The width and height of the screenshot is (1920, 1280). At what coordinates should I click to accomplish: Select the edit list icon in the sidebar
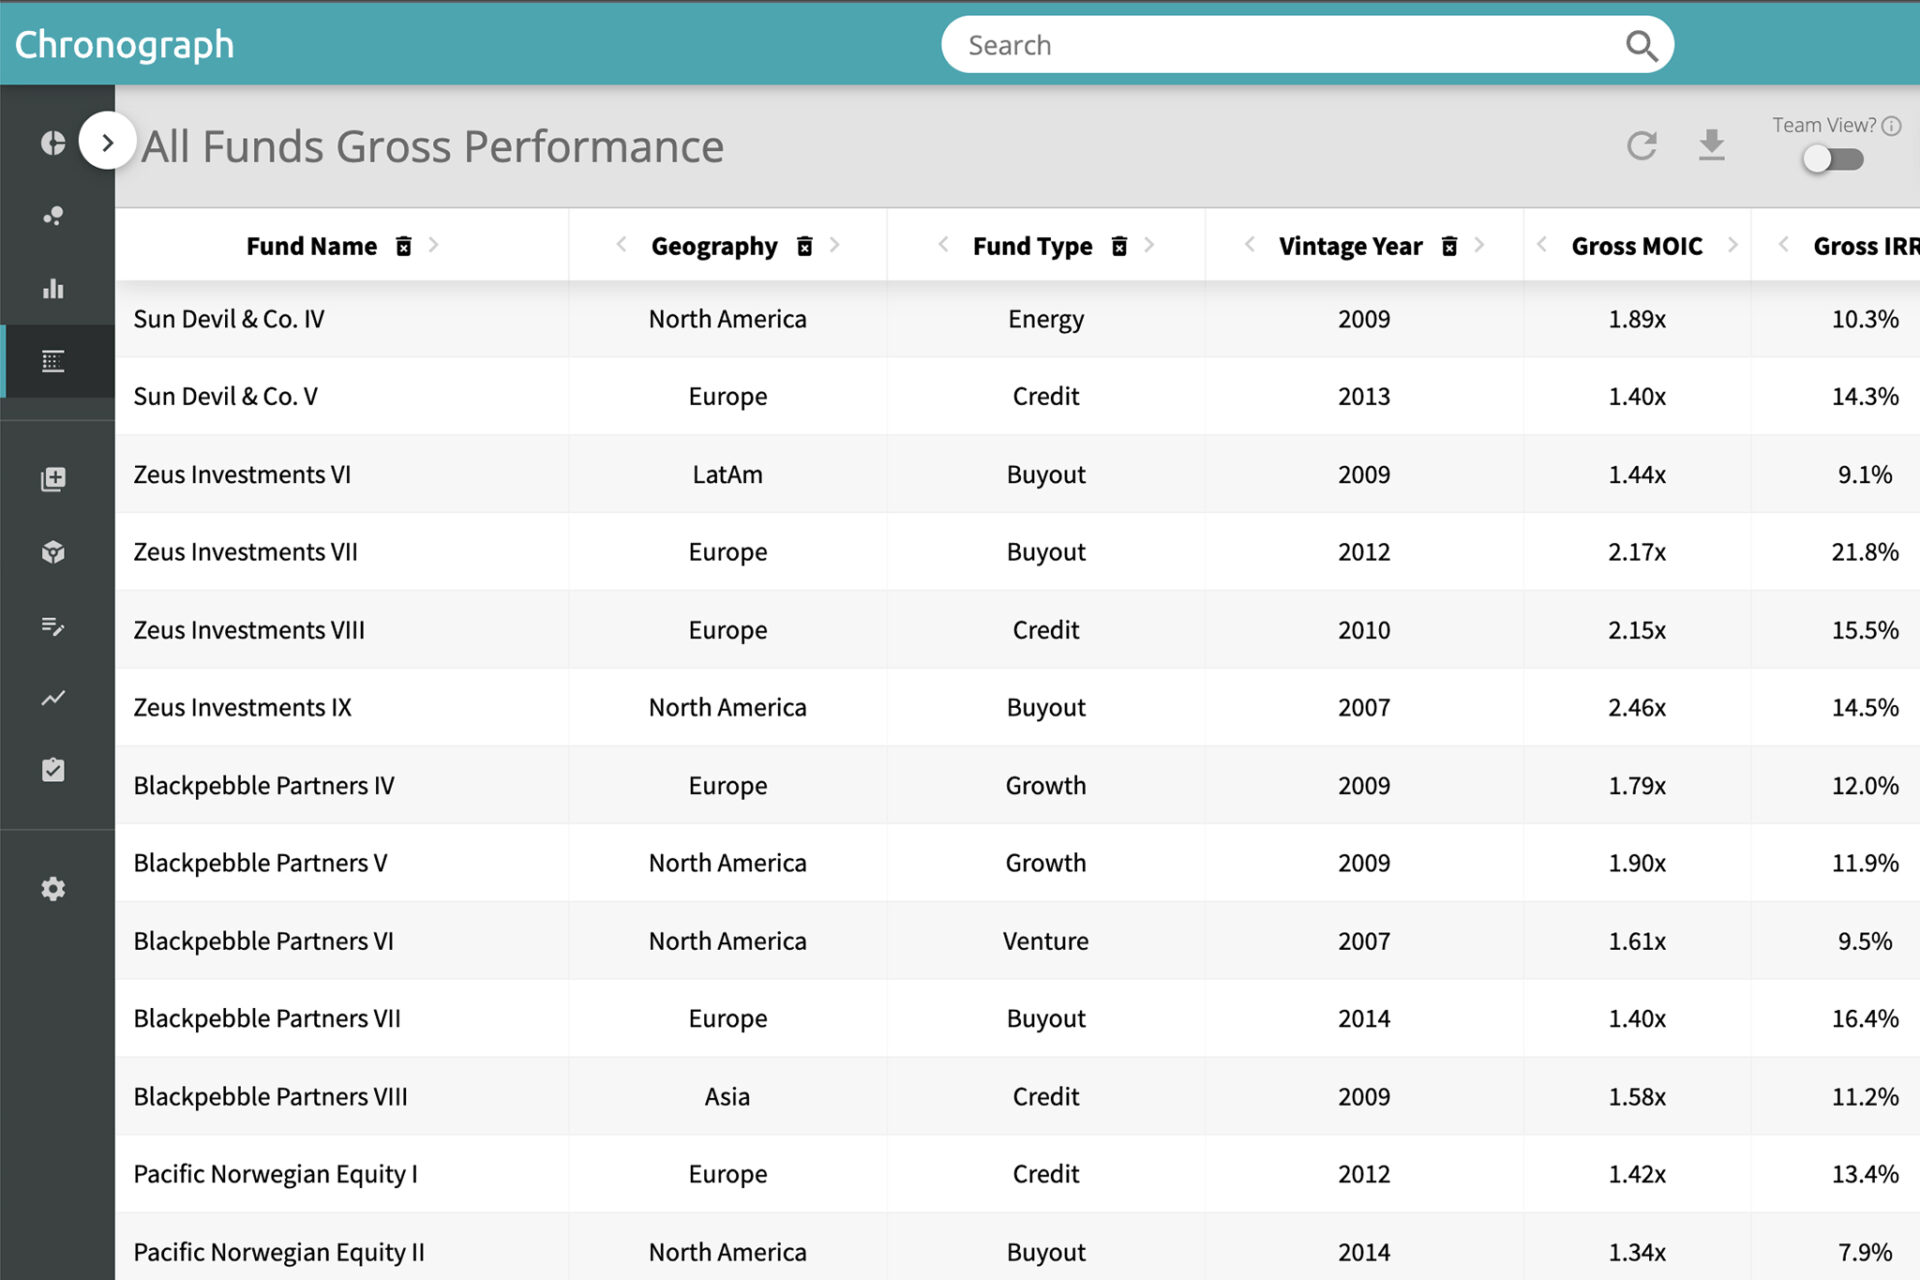[x=52, y=627]
